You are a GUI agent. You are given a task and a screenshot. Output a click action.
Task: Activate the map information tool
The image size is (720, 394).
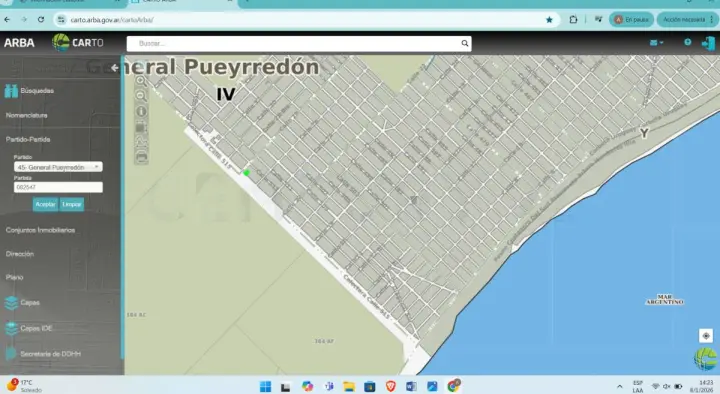(x=141, y=111)
